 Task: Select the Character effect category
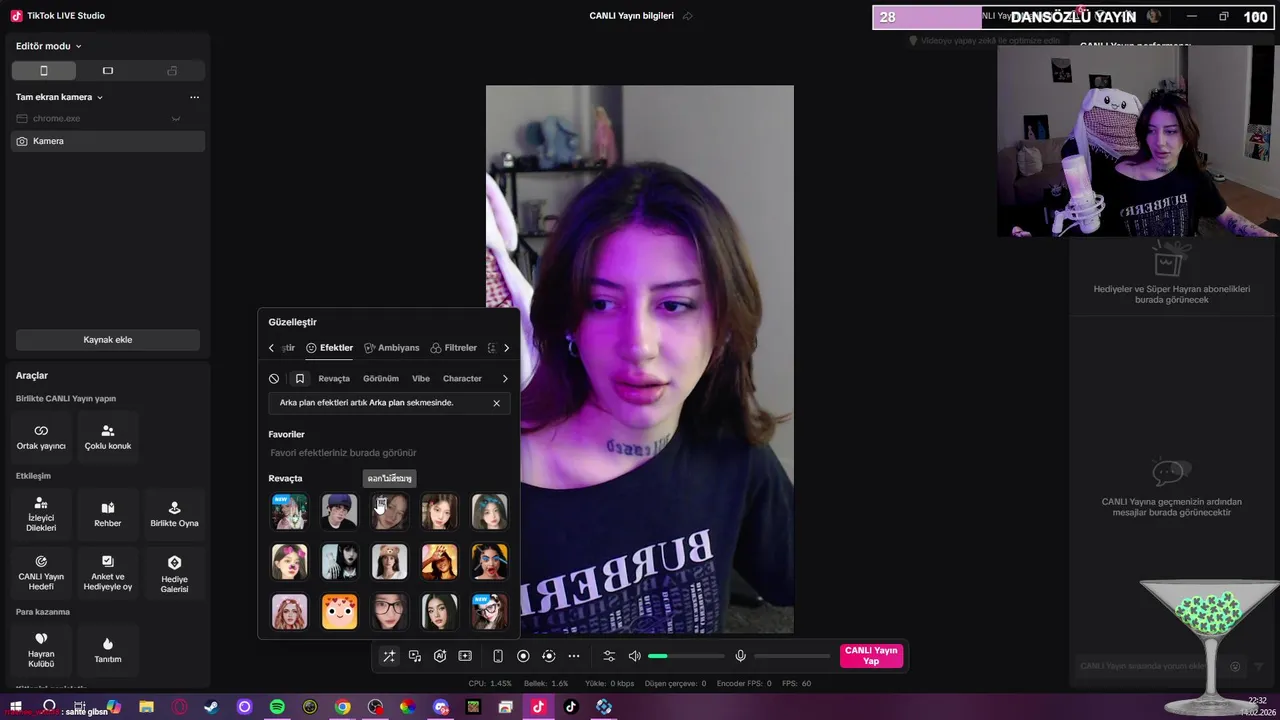pos(462,379)
